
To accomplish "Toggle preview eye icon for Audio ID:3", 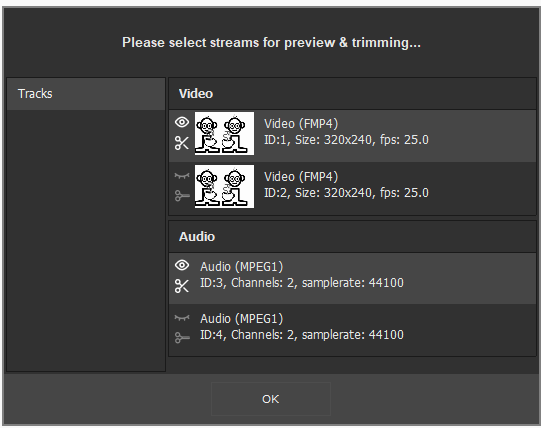I will (182, 265).
